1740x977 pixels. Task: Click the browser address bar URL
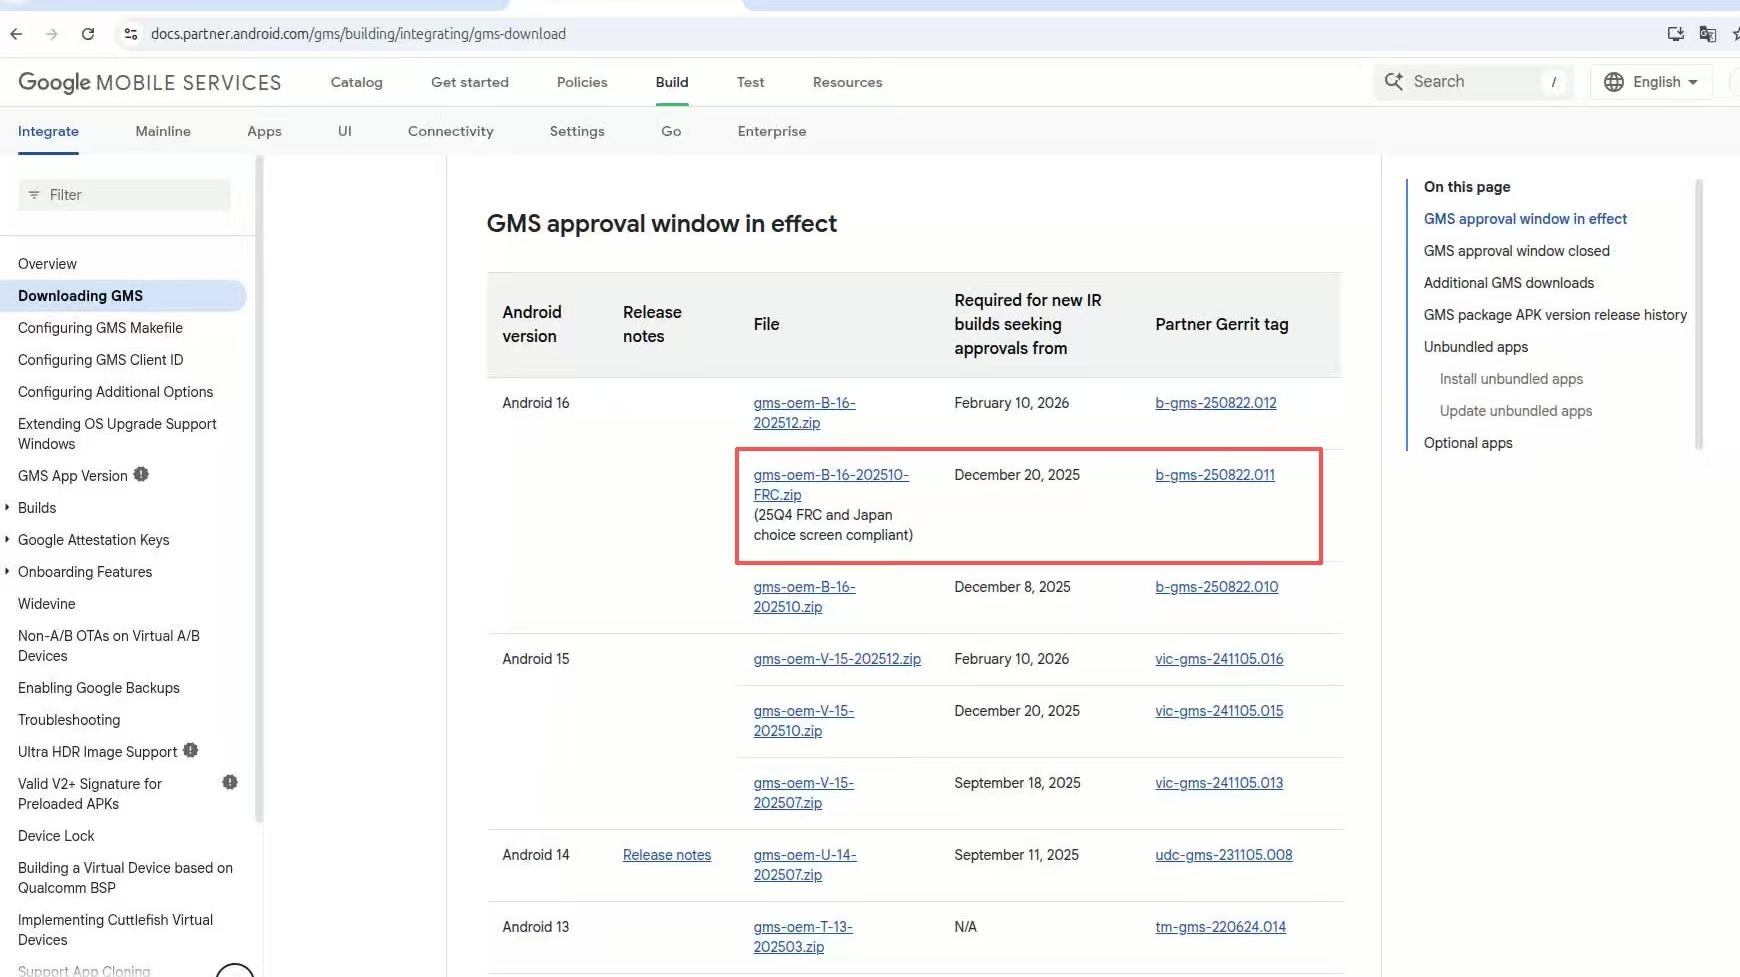358,34
